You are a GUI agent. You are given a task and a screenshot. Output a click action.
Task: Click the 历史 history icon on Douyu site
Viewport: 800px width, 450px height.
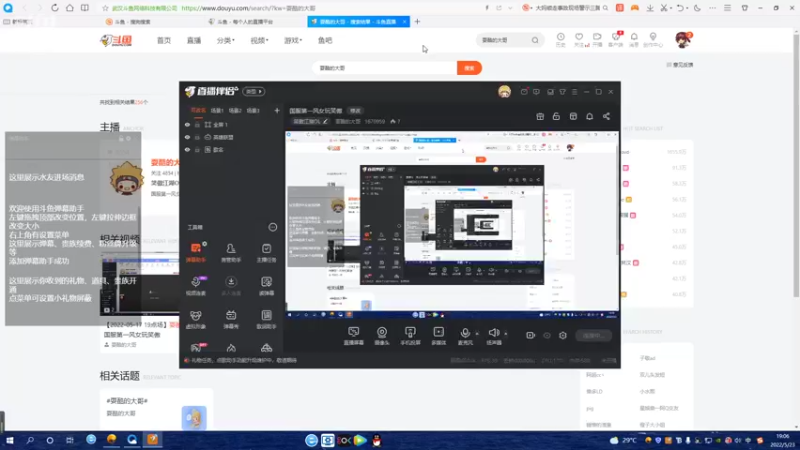[x=560, y=40]
